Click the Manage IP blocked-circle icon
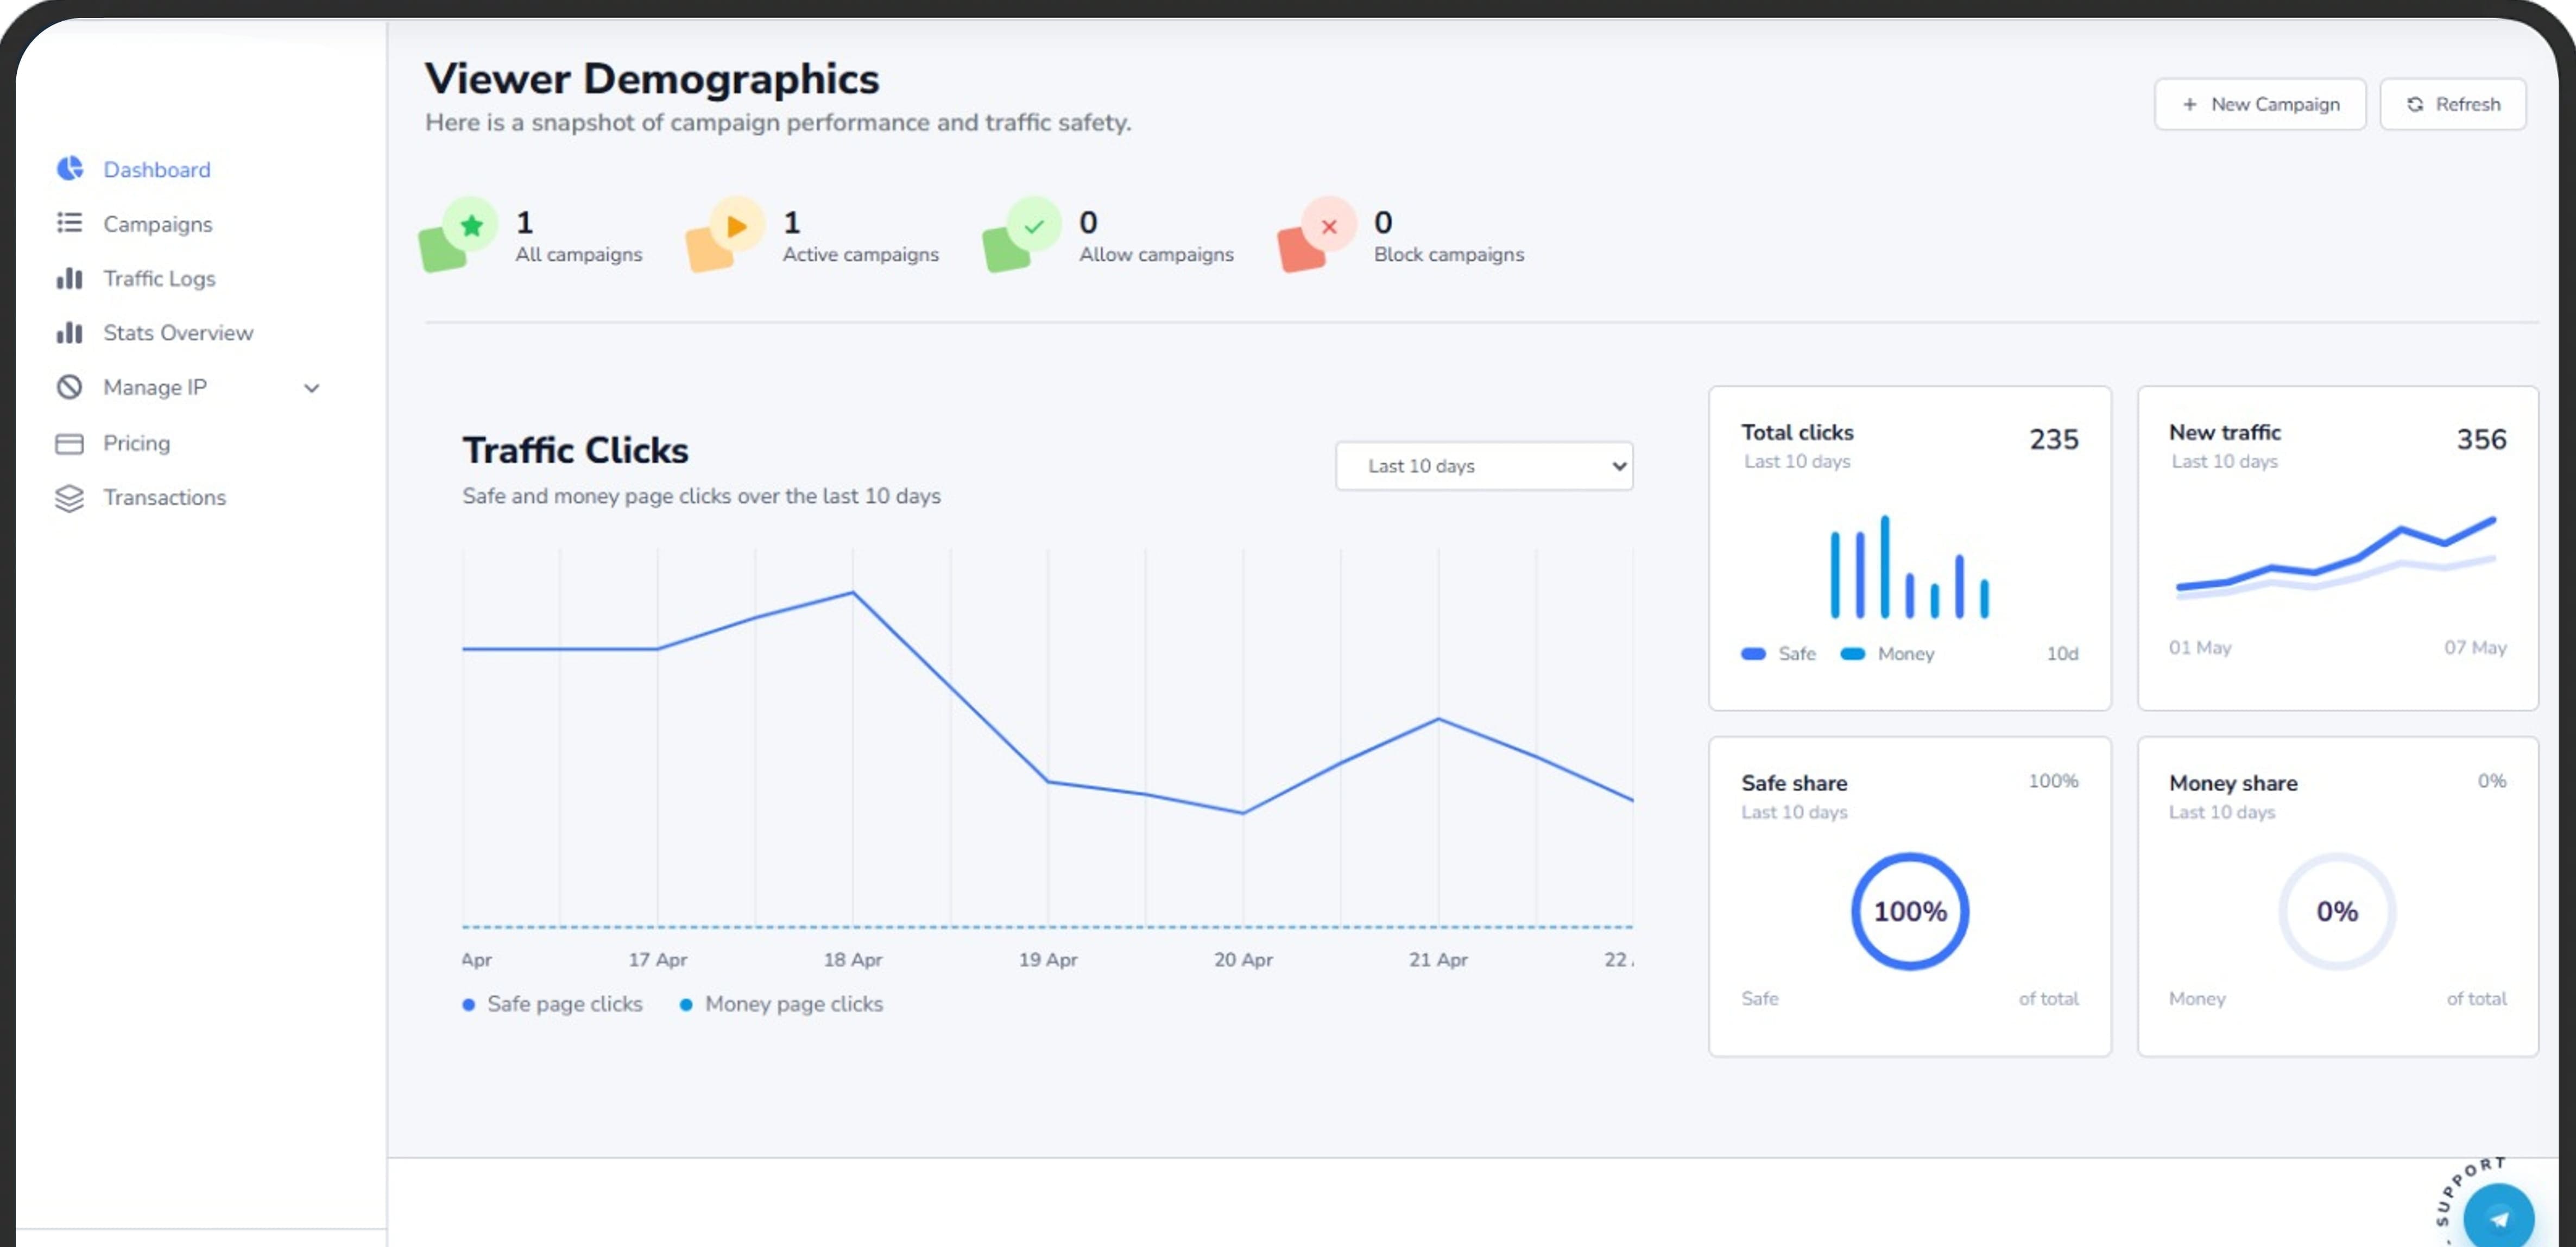 click(x=69, y=387)
